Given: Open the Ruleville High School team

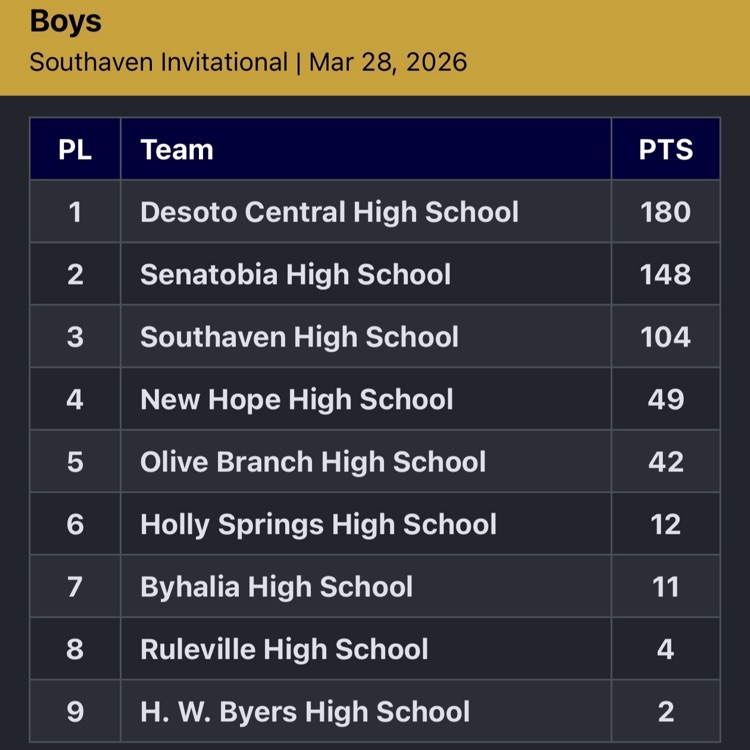Looking at the screenshot, I should click(x=284, y=649).
